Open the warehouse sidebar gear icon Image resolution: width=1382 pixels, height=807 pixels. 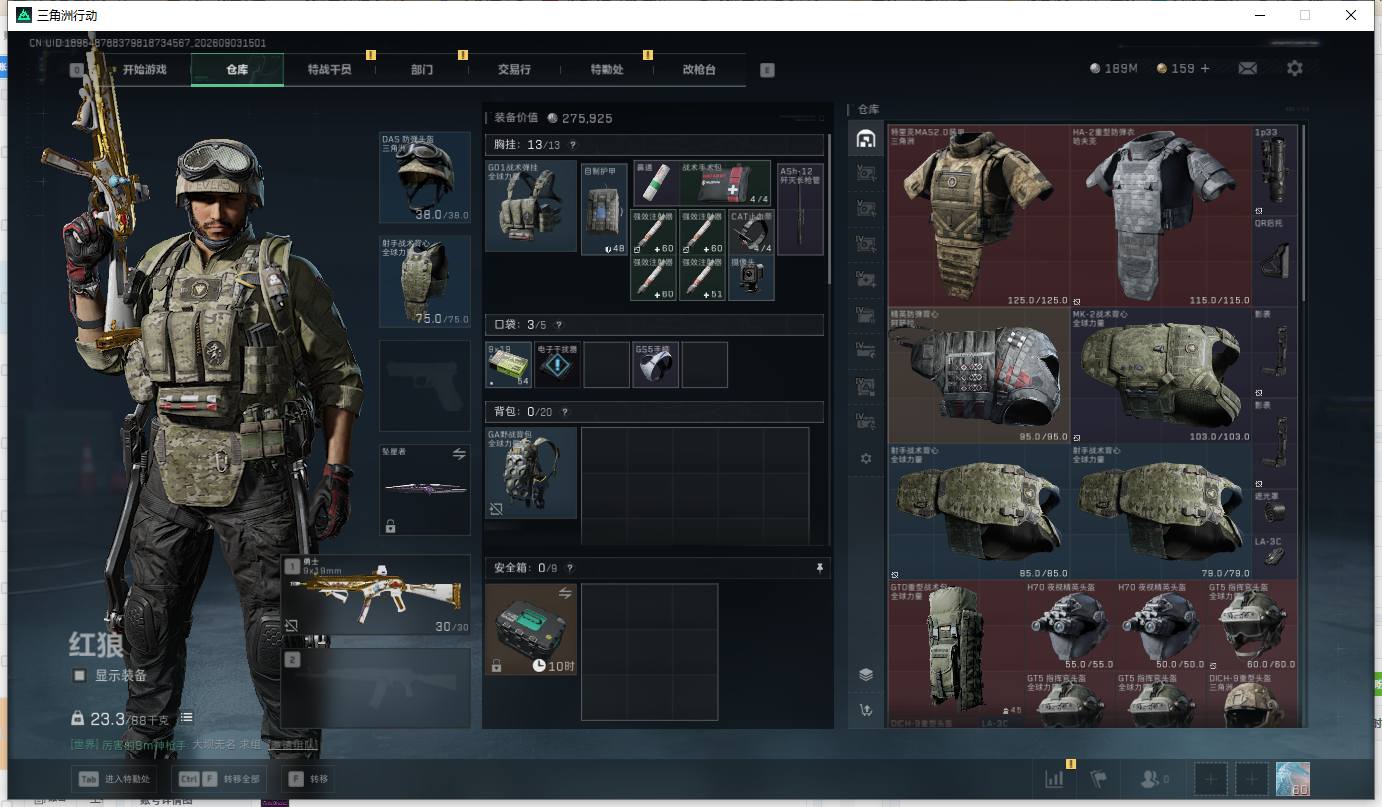click(866, 458)
